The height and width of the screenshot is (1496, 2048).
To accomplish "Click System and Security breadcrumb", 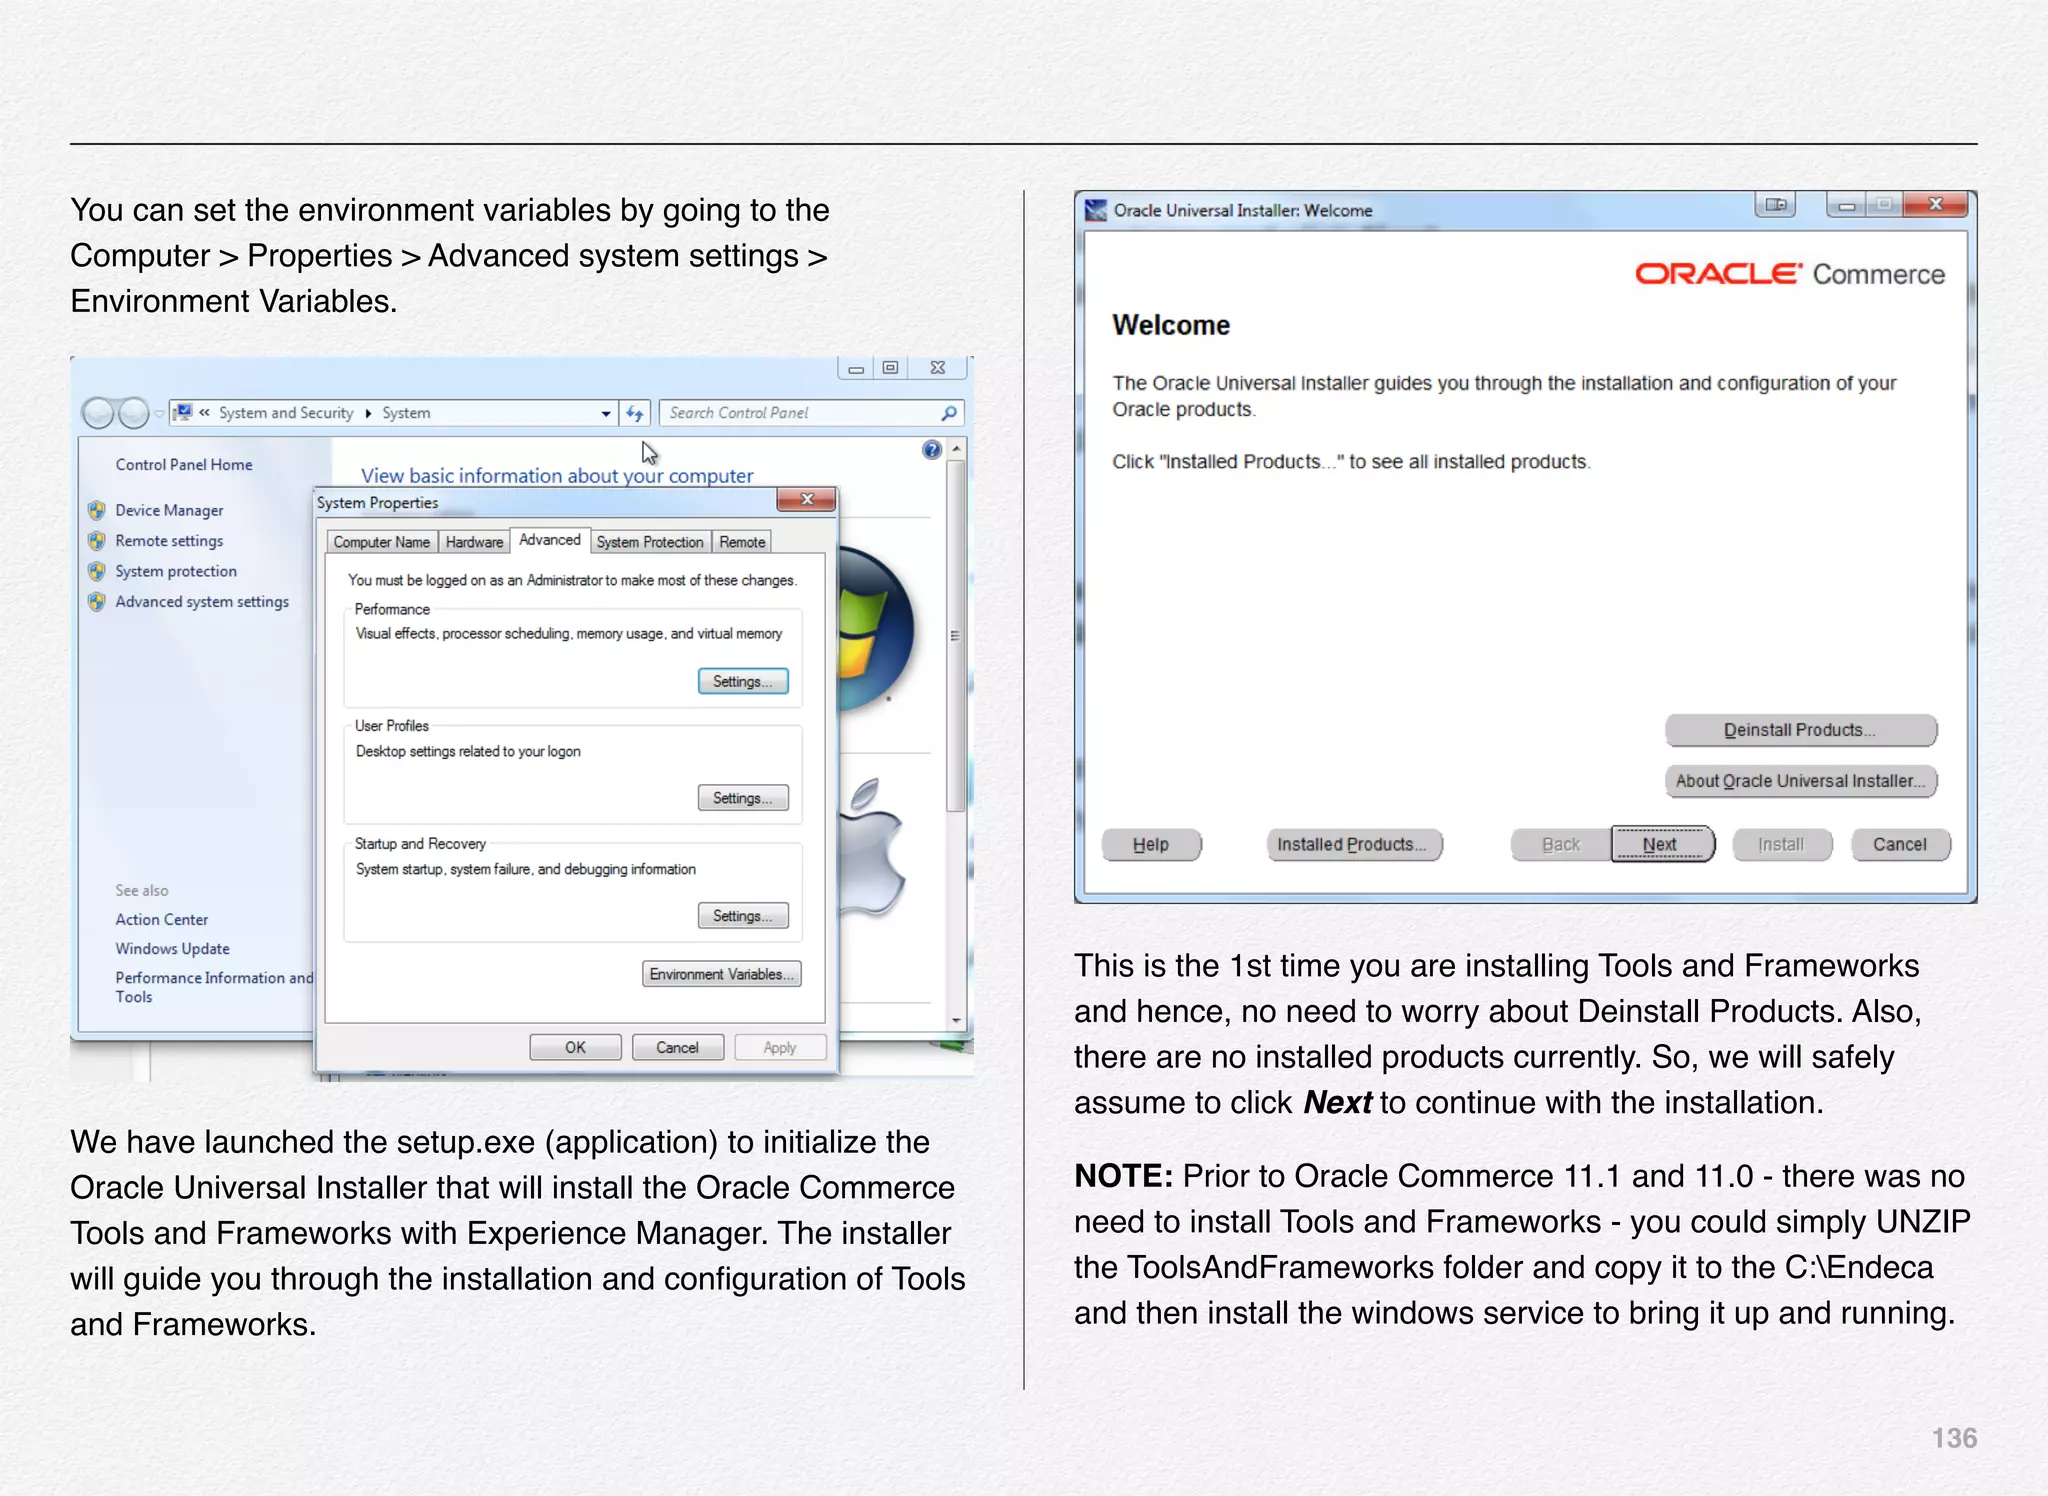I will [286, 413].
